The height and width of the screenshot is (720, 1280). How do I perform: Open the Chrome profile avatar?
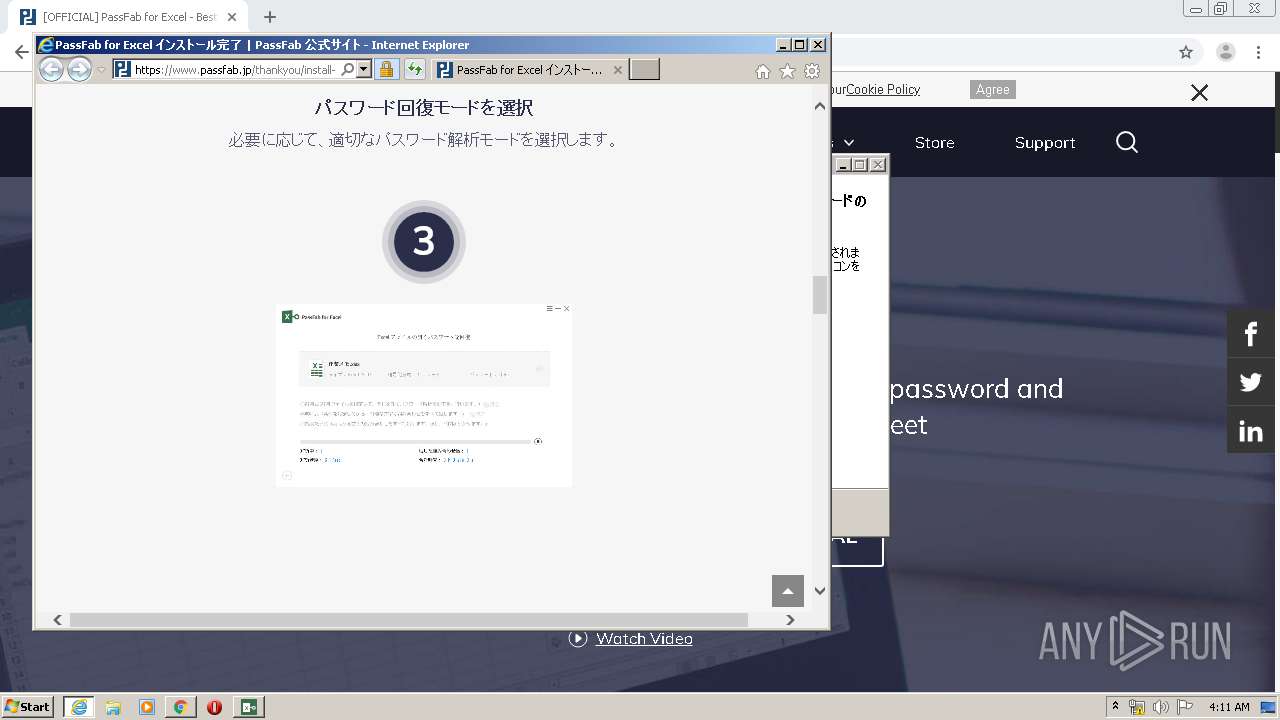click(1226, 52)
